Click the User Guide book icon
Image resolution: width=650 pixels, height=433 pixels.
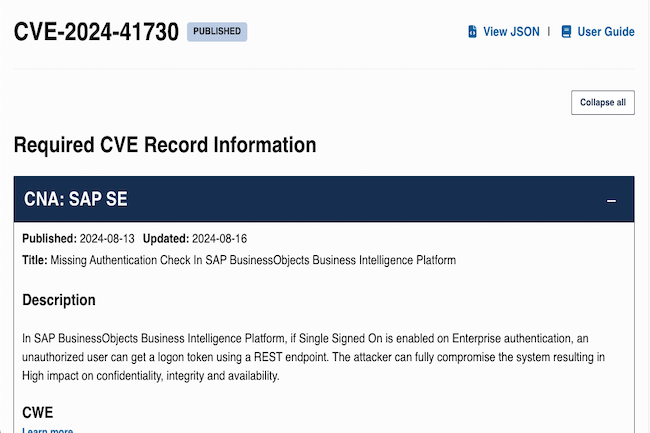pos(566,32)
